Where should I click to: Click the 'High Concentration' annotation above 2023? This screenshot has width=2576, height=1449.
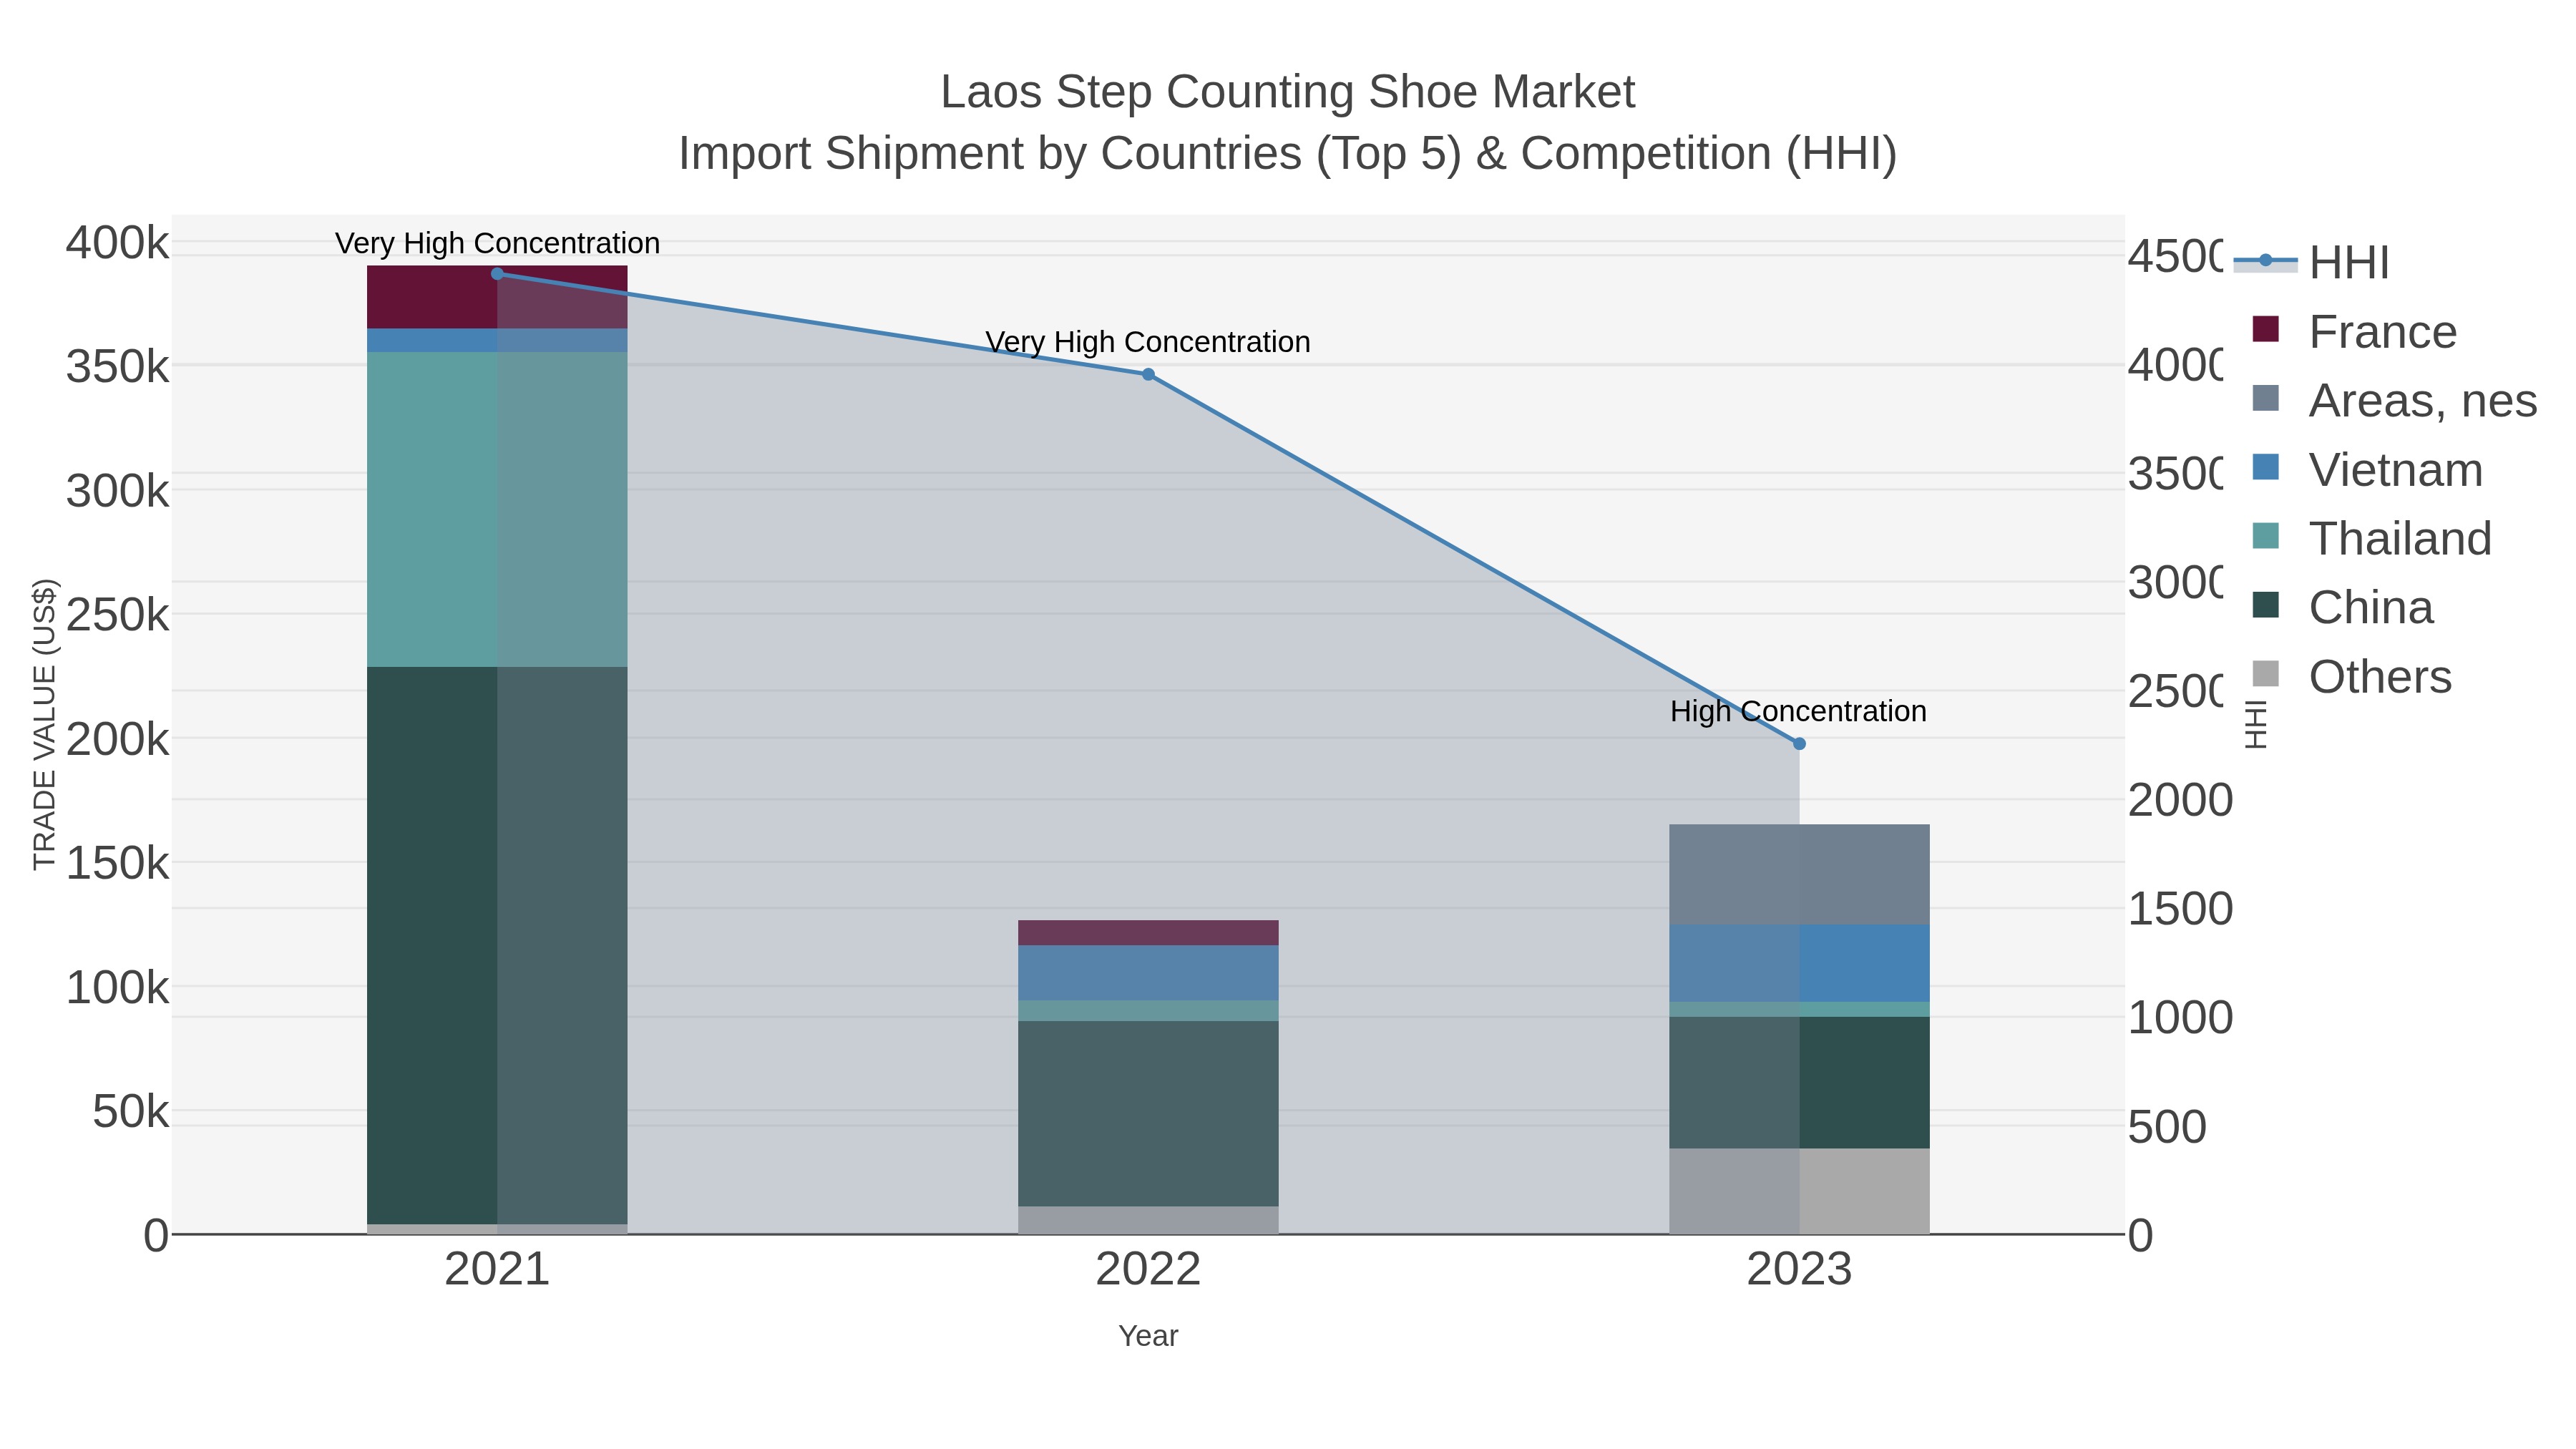pyautogui.click(x=1798, y=712)
